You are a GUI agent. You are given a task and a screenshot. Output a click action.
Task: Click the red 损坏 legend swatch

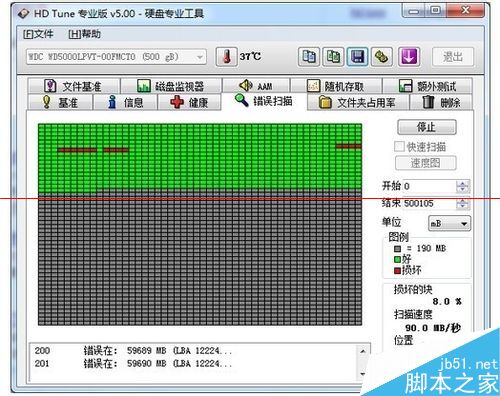[x=397, y=270]
